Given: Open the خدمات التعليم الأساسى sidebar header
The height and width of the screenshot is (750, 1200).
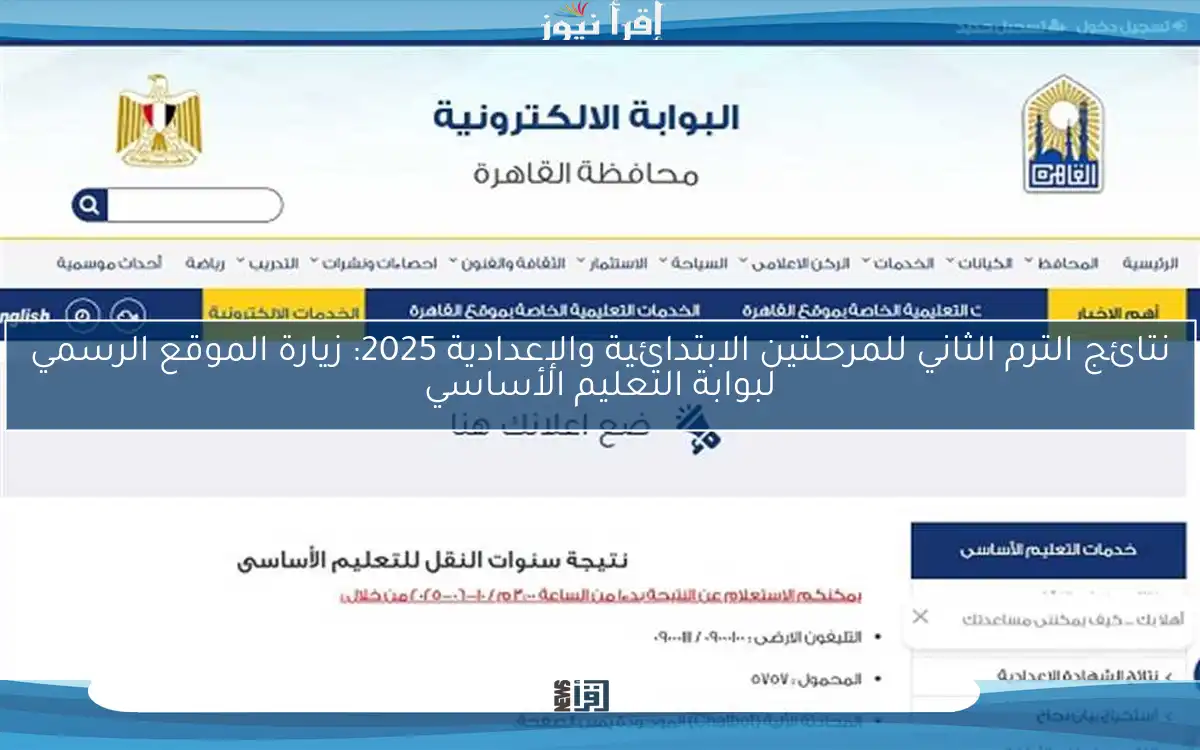Looking at the screenshot, I should (1048, 550).
